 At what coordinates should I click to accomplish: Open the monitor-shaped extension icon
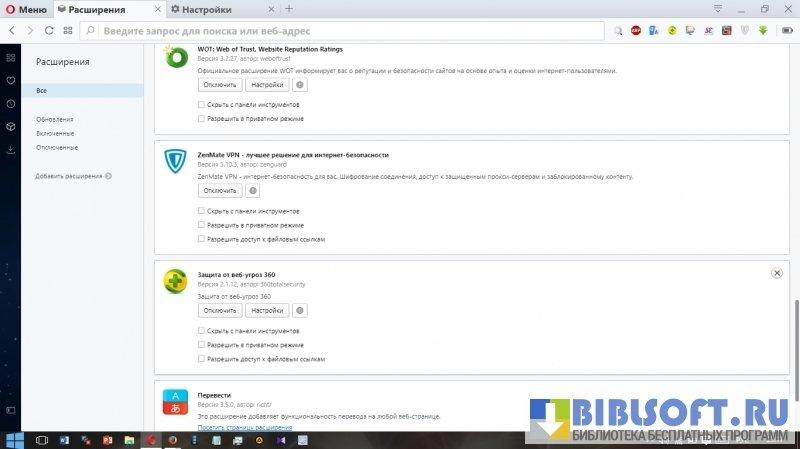click(690, 31)
